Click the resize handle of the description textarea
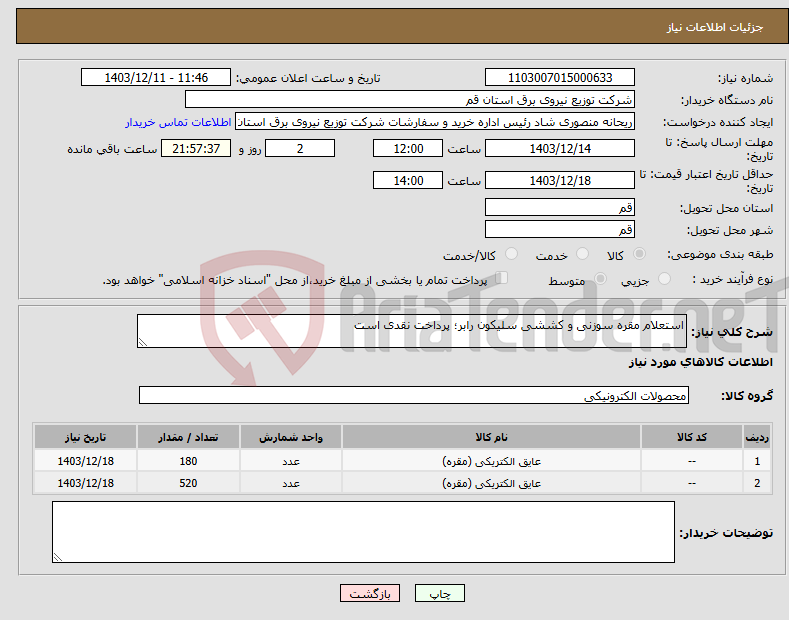Viewport: 789px width, 620px height. coord(143,343)
